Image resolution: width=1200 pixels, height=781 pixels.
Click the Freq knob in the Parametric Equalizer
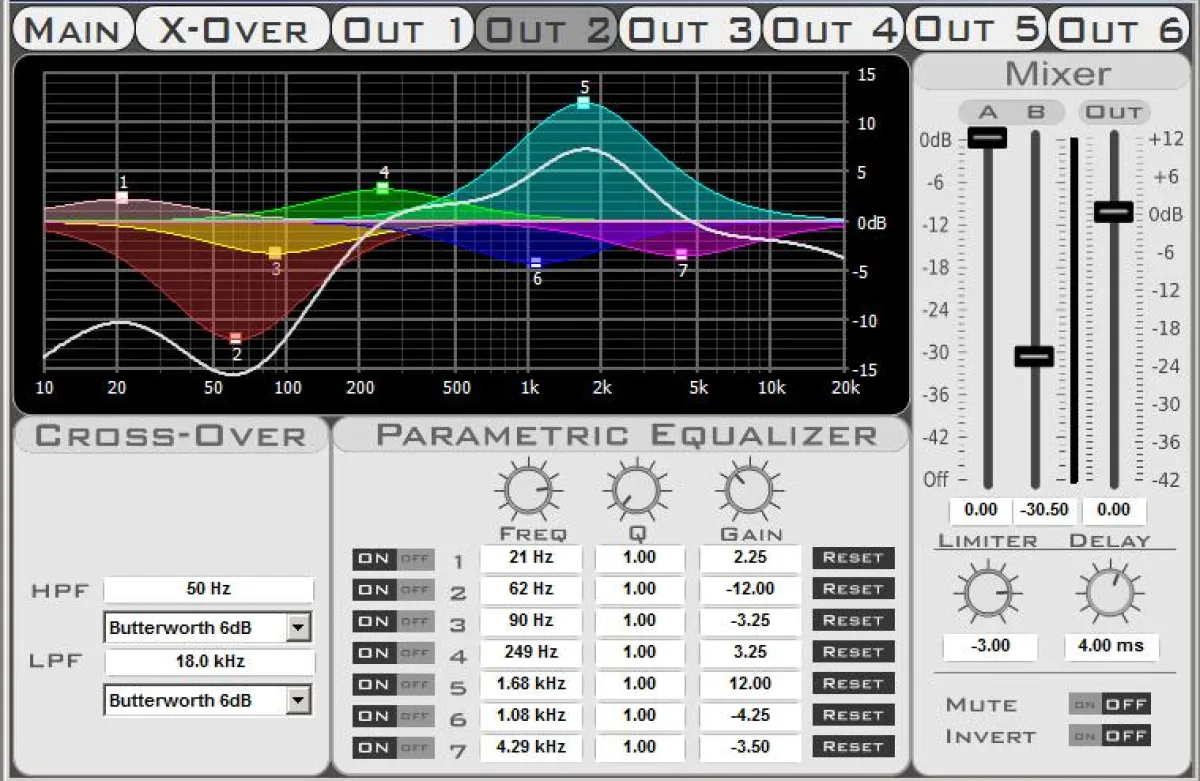pos(529,489)
